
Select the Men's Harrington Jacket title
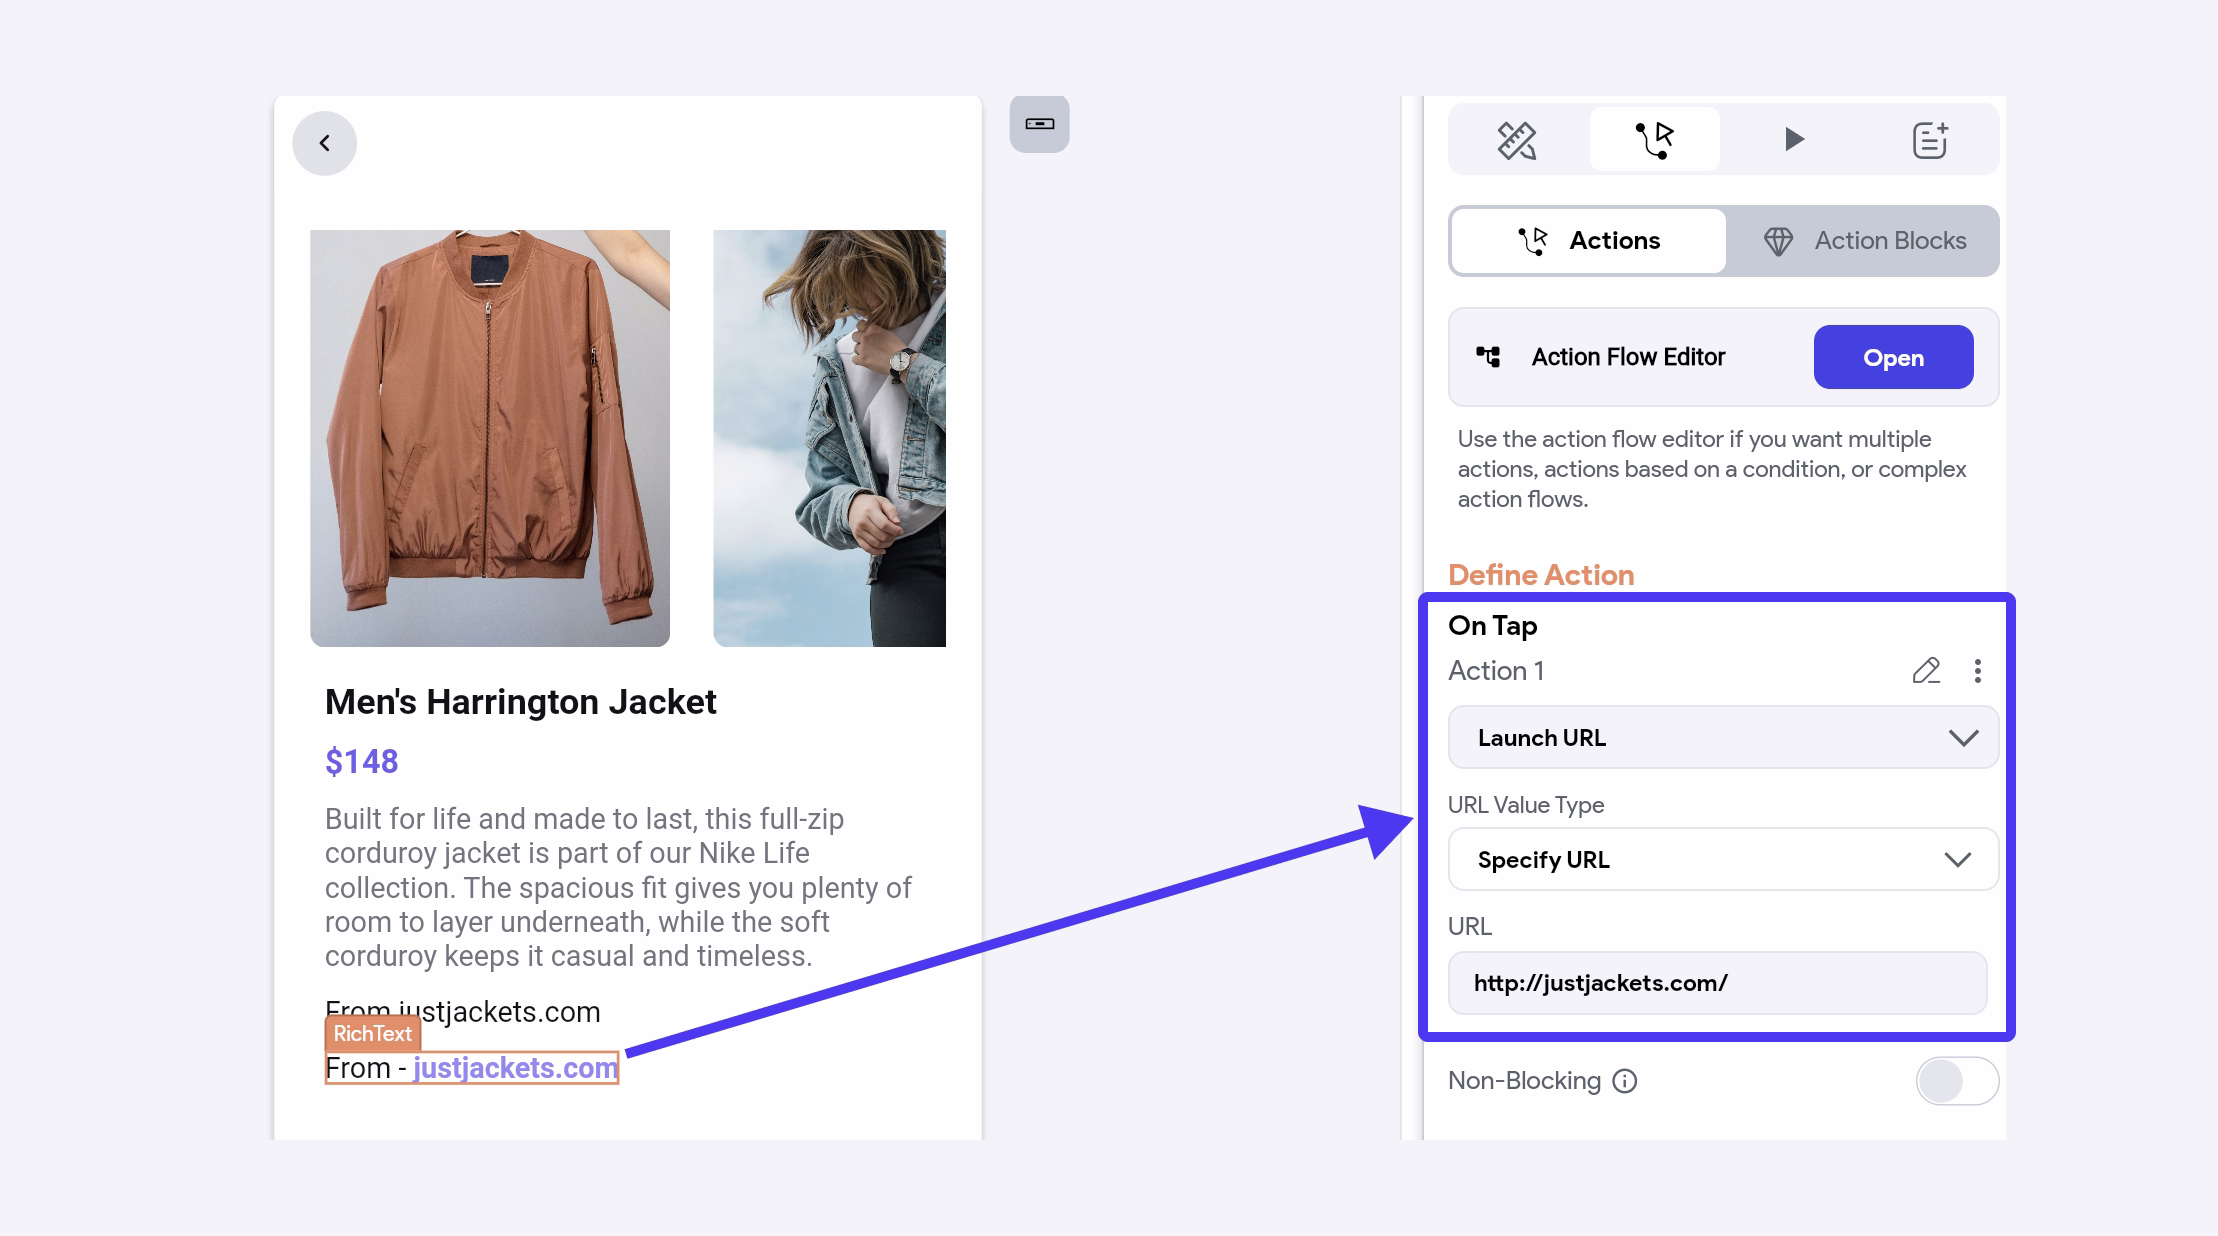pyautogui.click(x=520, y=702)
